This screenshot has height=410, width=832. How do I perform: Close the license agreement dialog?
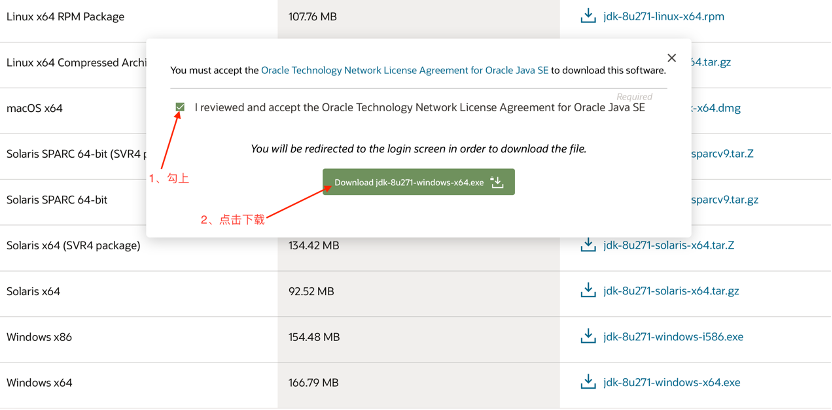coord(671,58)
